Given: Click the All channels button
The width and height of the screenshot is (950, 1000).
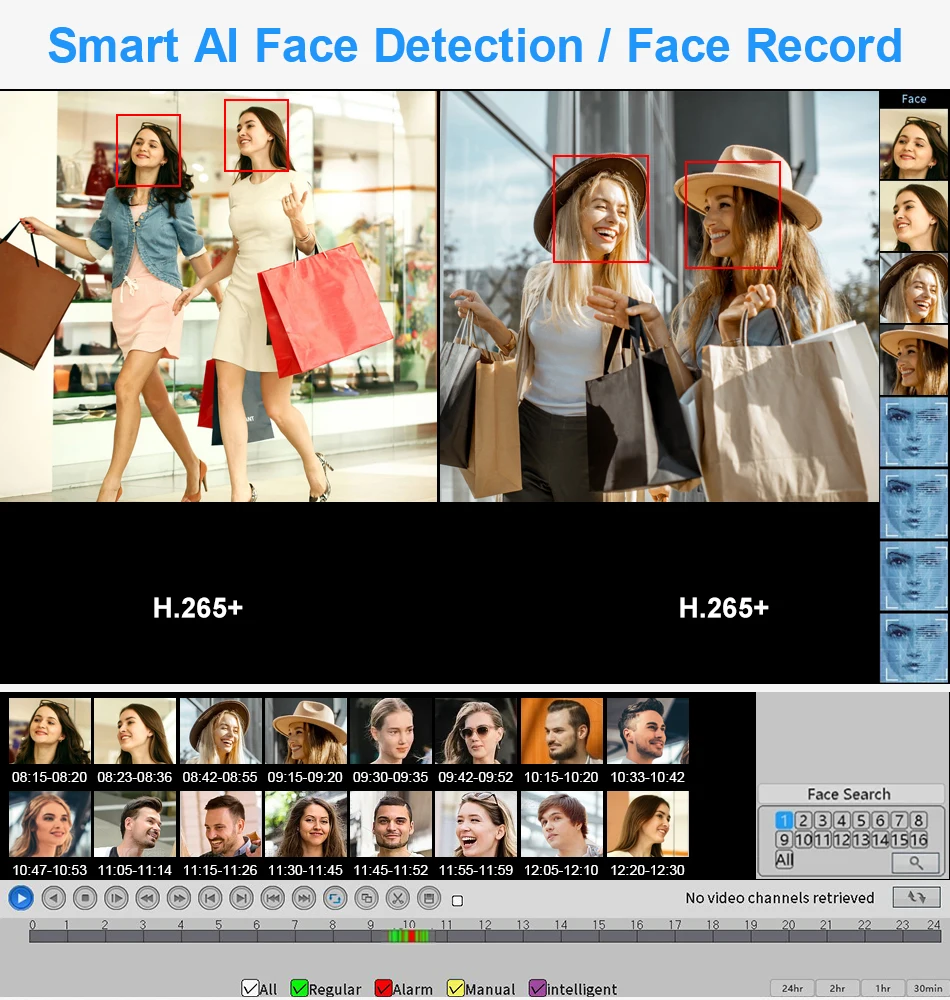Looking at the screenshot, I should pos(784,861).
